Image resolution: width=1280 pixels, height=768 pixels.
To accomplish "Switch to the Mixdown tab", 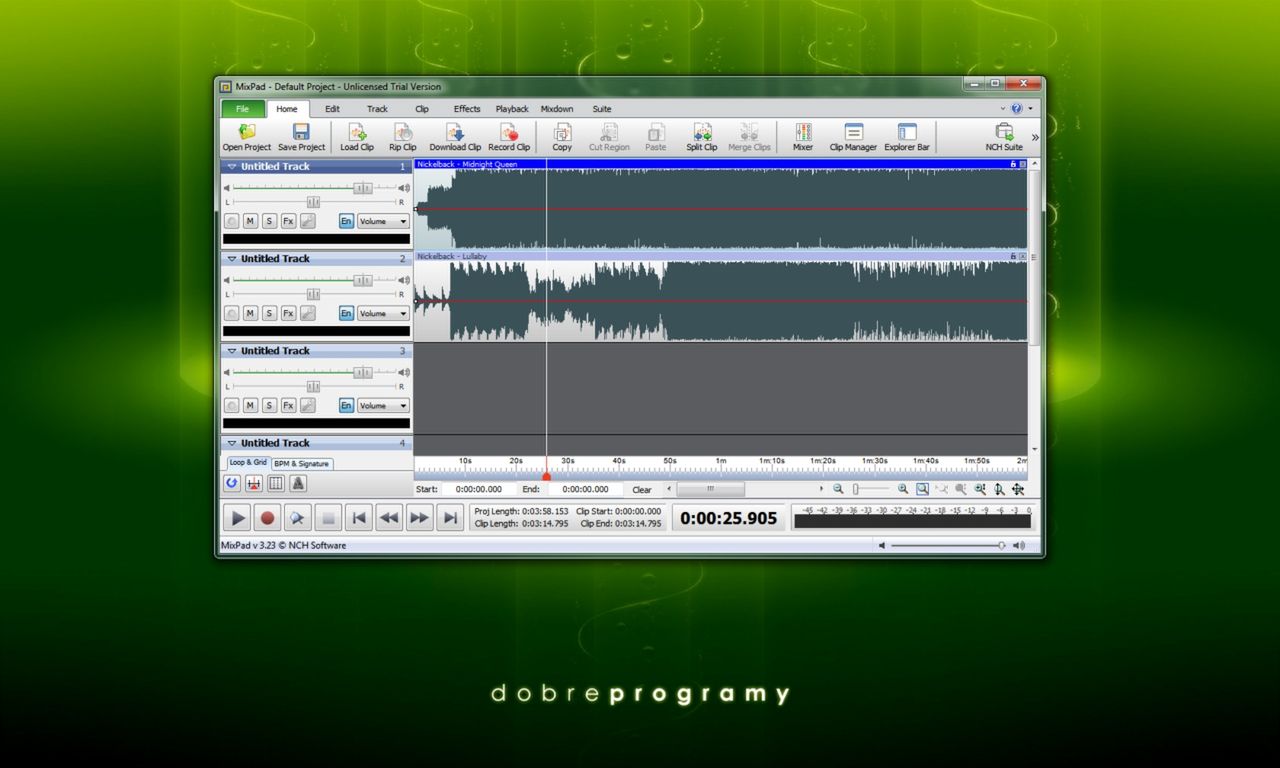I will click(557, 109).
